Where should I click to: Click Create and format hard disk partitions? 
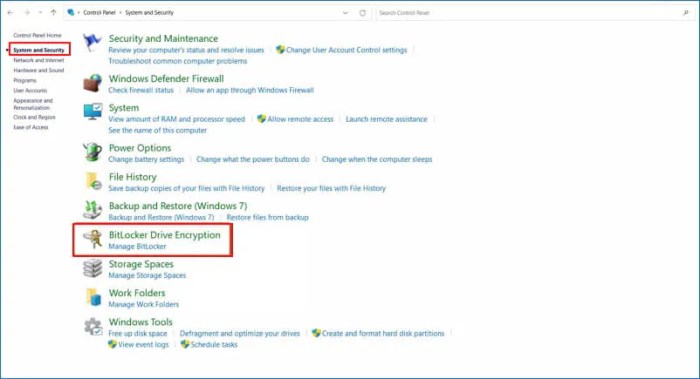[383, 333]
